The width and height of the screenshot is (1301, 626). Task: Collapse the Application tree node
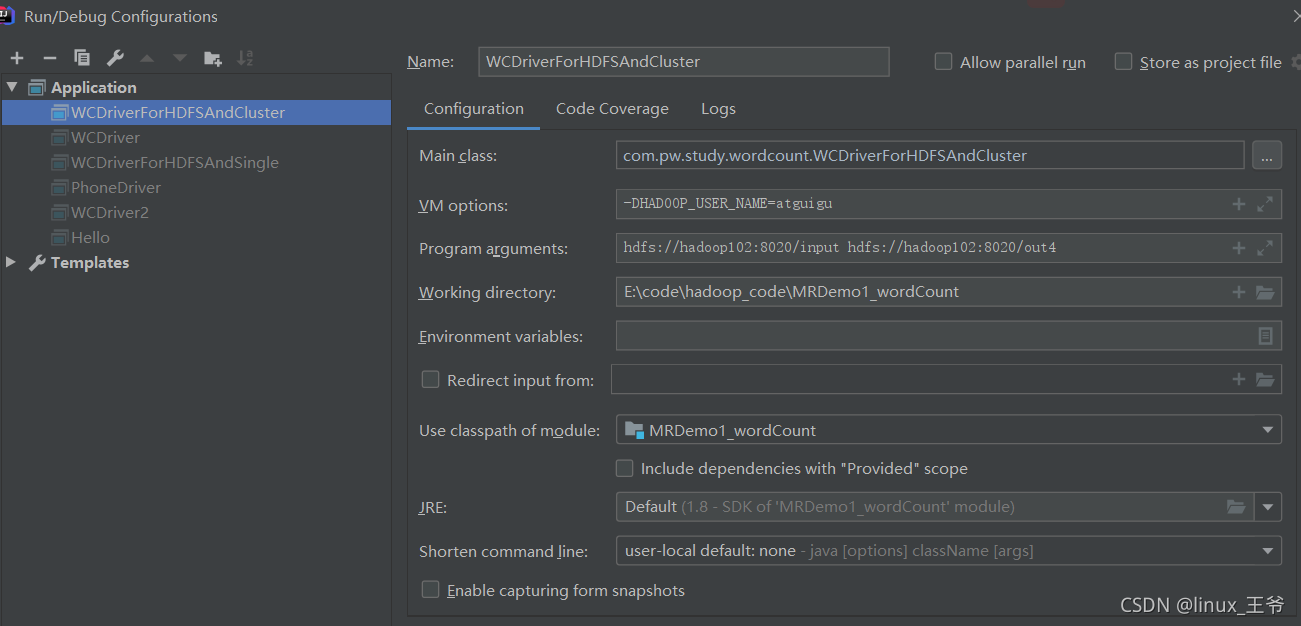pos(12,87)
